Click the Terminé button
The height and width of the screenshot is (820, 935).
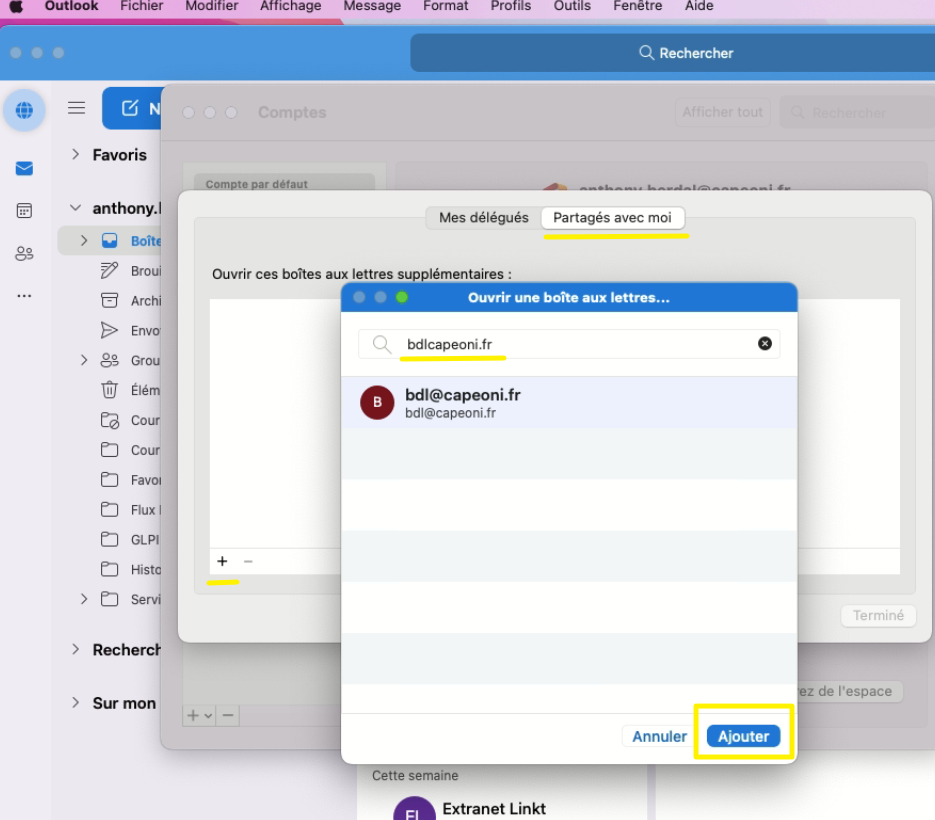(878, 615)
